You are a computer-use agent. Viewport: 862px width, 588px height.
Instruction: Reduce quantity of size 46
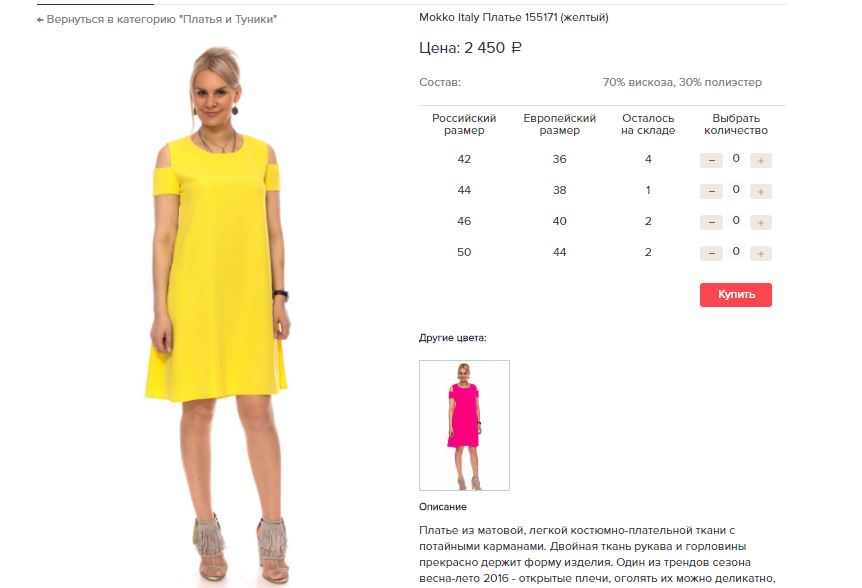tap(711, 222)
